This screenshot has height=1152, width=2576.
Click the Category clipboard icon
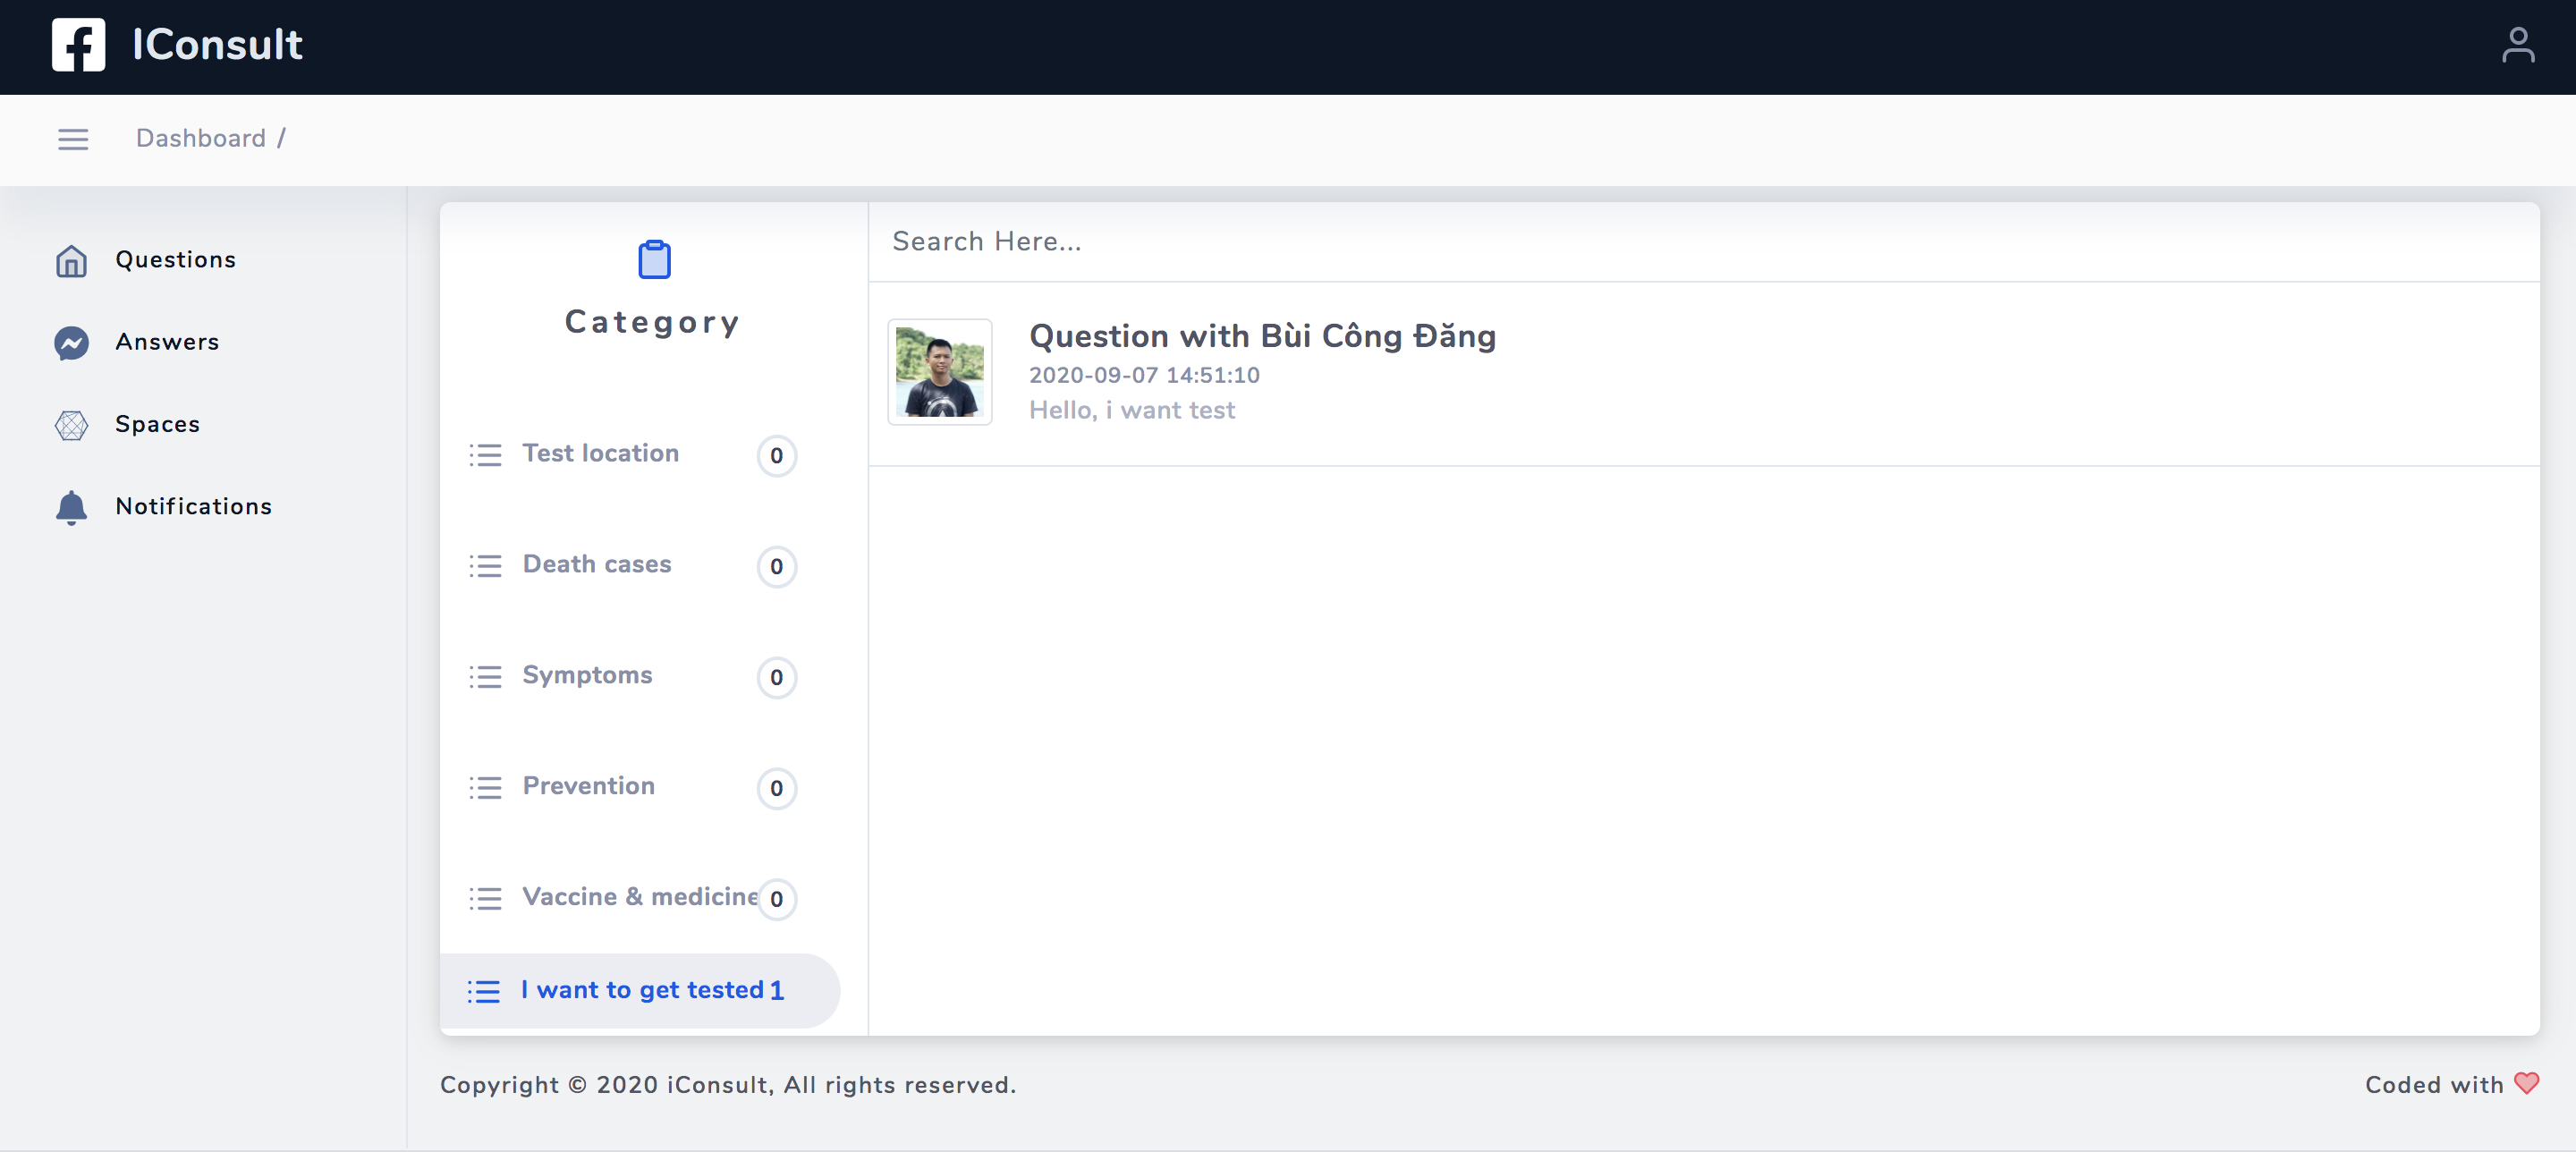pos(654,259)
